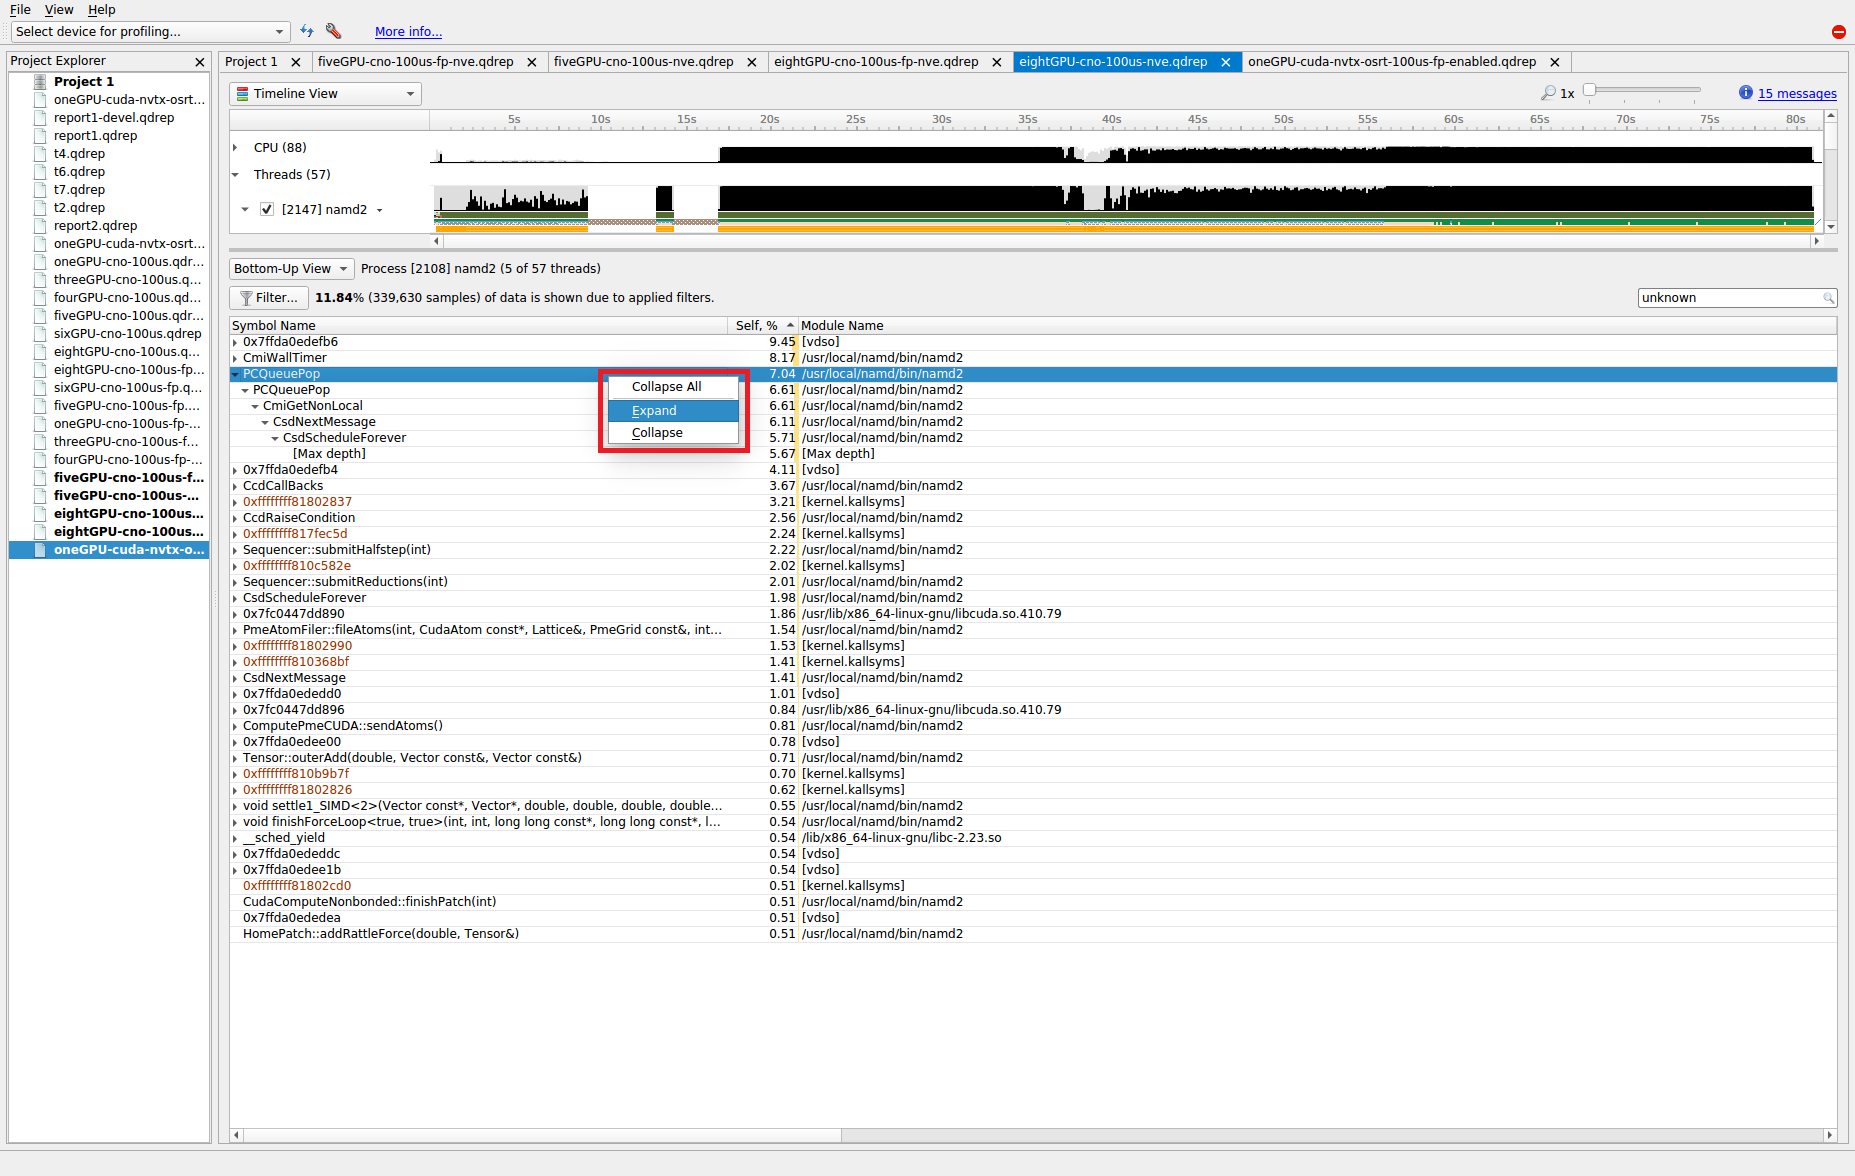Click the timeline zoom slider handle
The height and width of the screenshot is (1176, 1855).
1589,91
